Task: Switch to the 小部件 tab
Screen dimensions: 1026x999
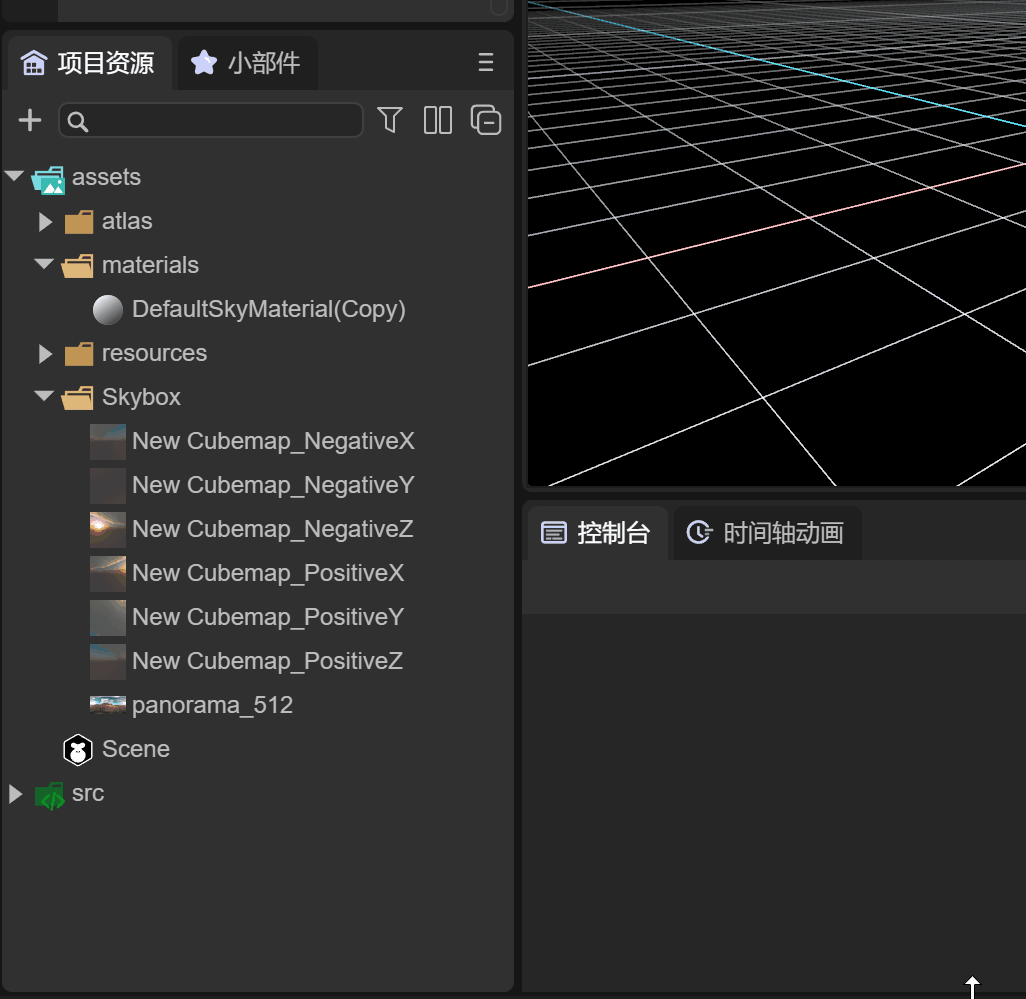Action: (x=246, y=63)
